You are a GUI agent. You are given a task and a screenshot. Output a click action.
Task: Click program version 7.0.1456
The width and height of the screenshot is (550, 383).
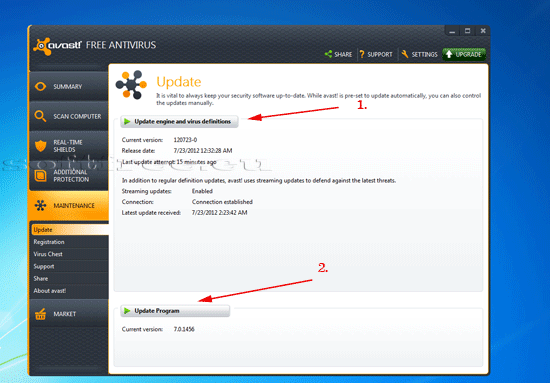pos(184,329)
